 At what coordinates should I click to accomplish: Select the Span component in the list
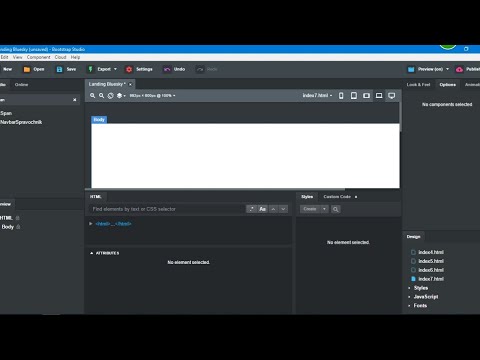pyautogui.click(x=6, y=113)
